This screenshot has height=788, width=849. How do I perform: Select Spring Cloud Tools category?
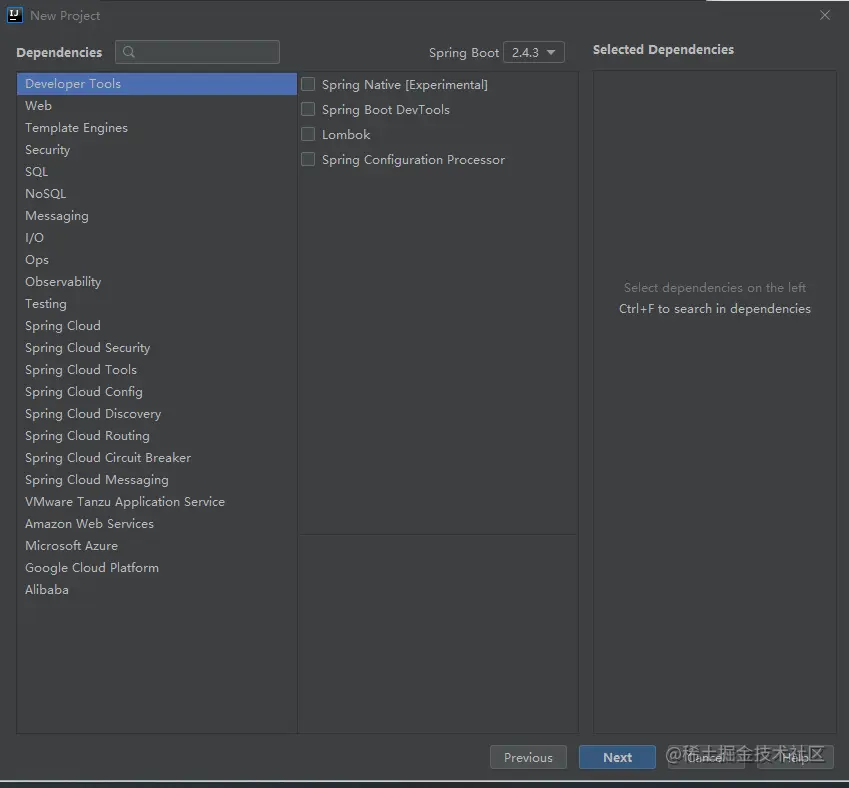[x=156, y=370]
